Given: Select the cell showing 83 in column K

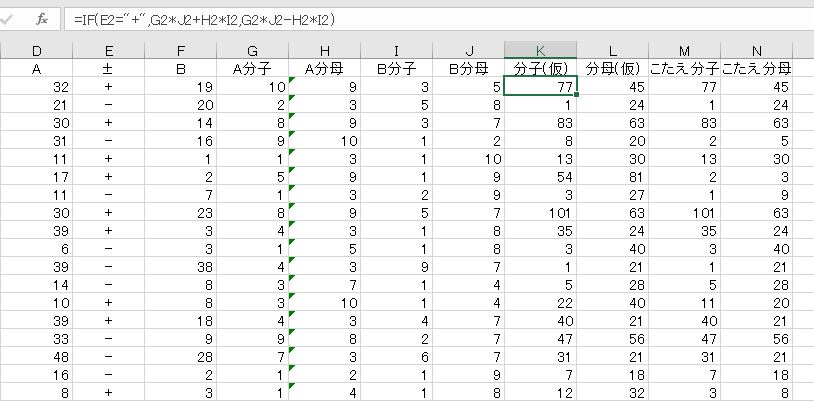Looking at the screenshot, I should (540, 123).
